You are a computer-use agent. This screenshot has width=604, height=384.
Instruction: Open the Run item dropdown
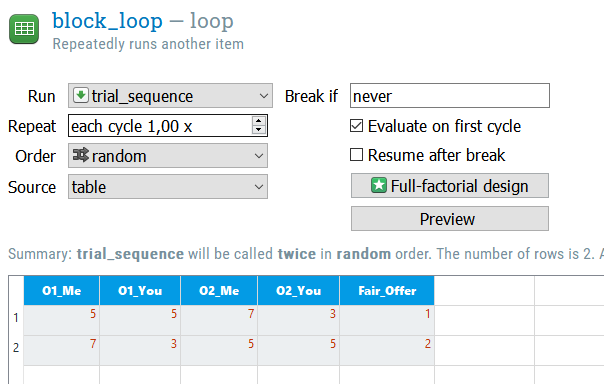170,96
